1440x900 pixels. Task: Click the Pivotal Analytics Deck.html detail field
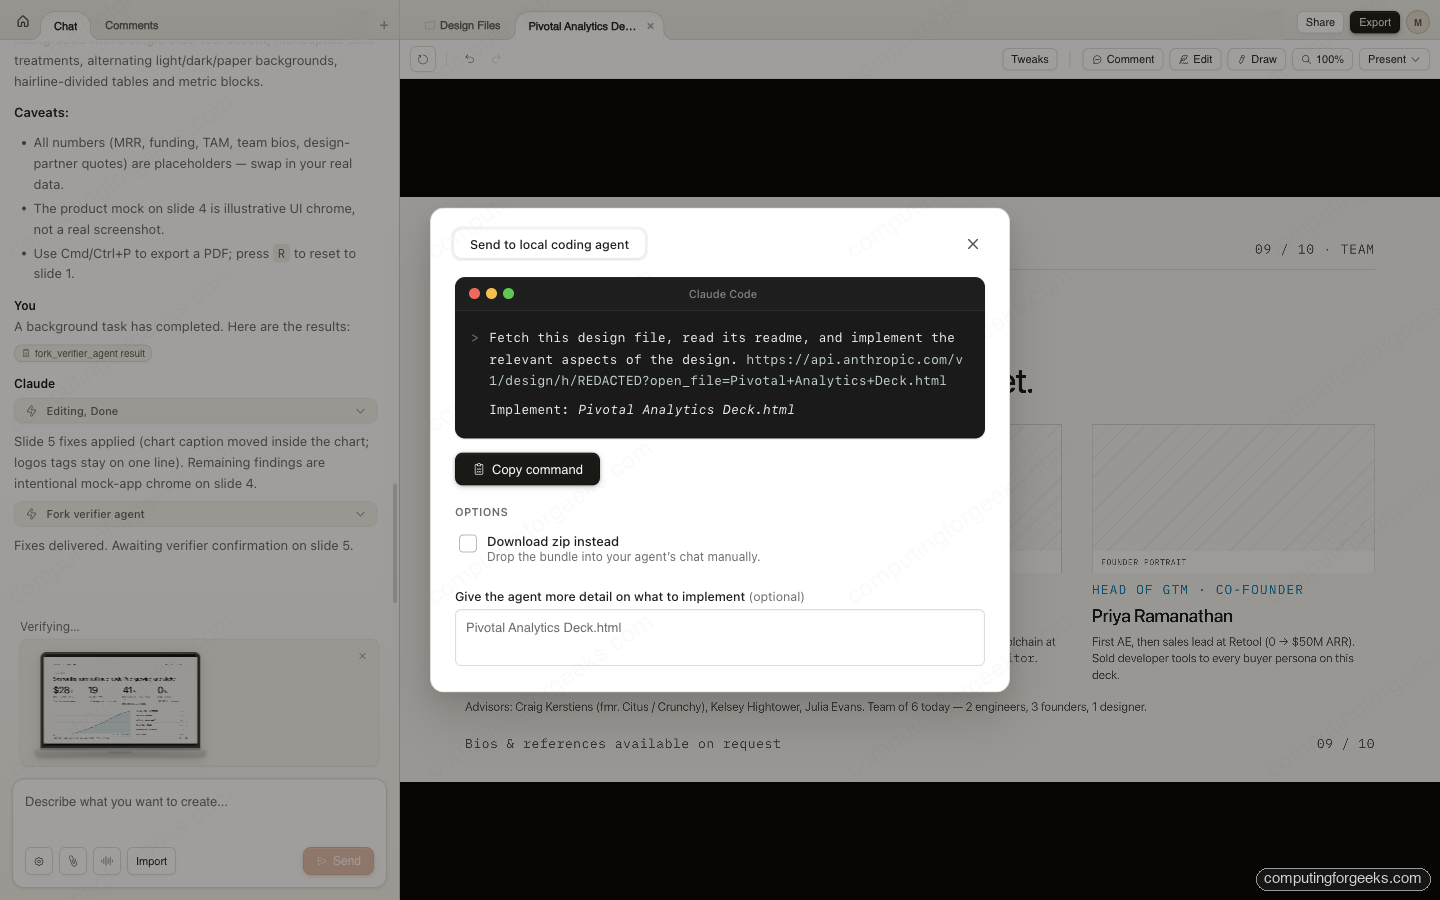tap(719, 637)
